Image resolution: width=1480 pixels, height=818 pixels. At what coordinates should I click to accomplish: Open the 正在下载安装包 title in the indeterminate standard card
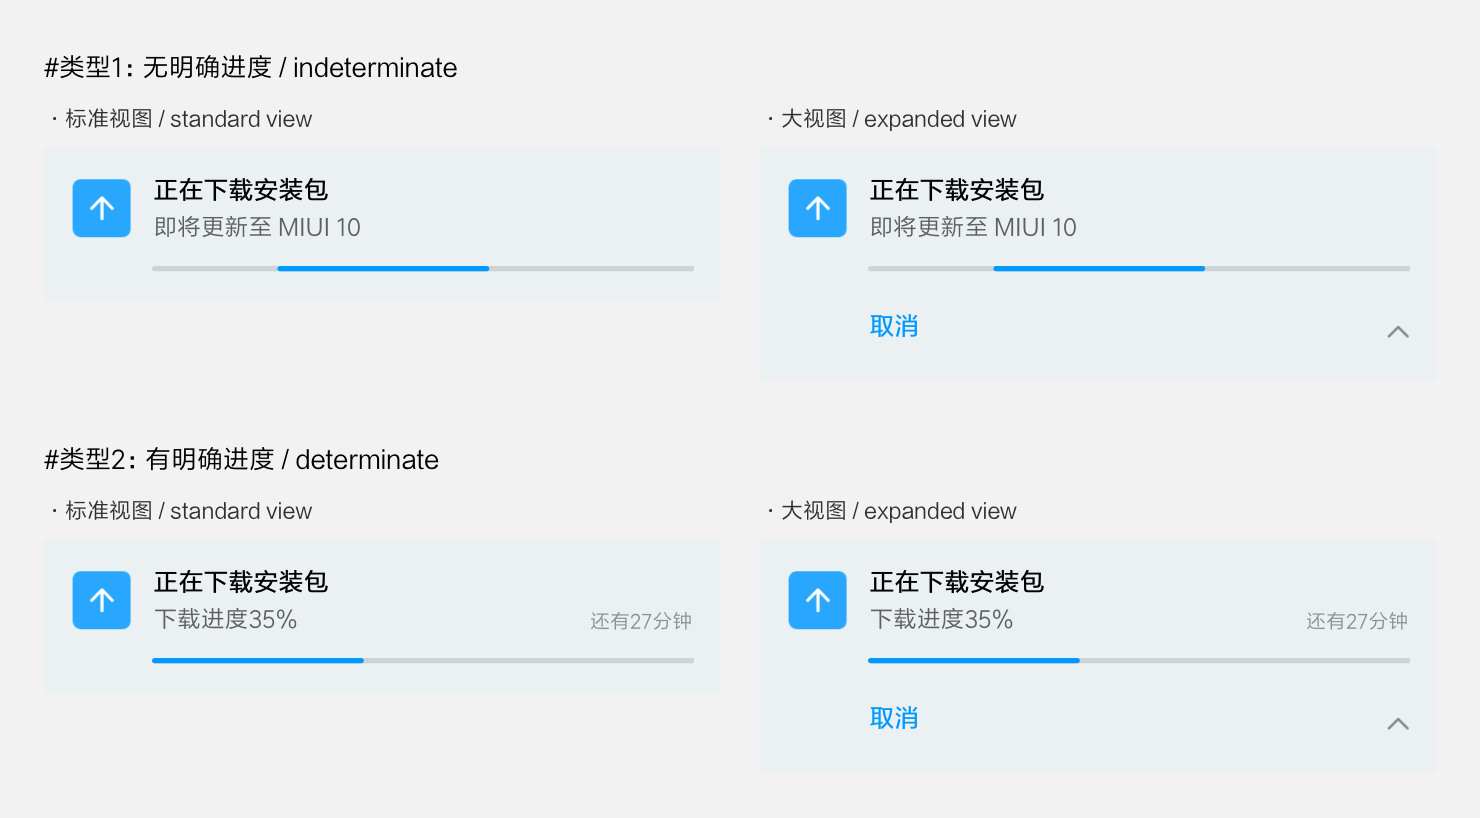click(241, 190)
